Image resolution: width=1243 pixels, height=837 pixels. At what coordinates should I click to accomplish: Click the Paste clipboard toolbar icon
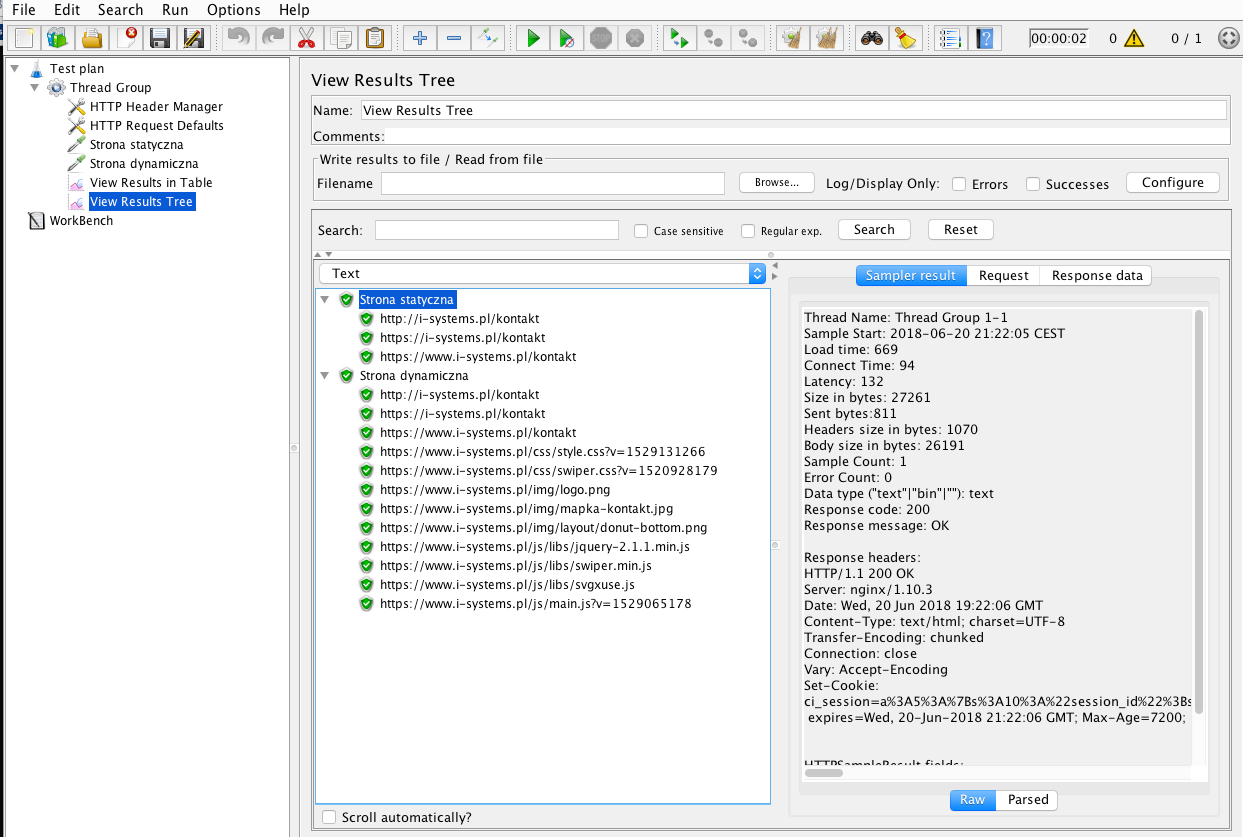374,39
